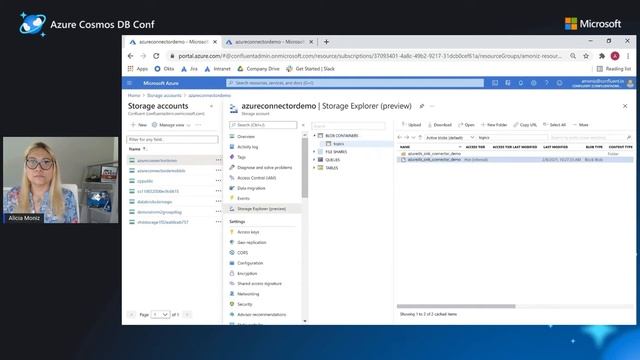
Task: Click the New storage account button
Action: coord(139,125)
